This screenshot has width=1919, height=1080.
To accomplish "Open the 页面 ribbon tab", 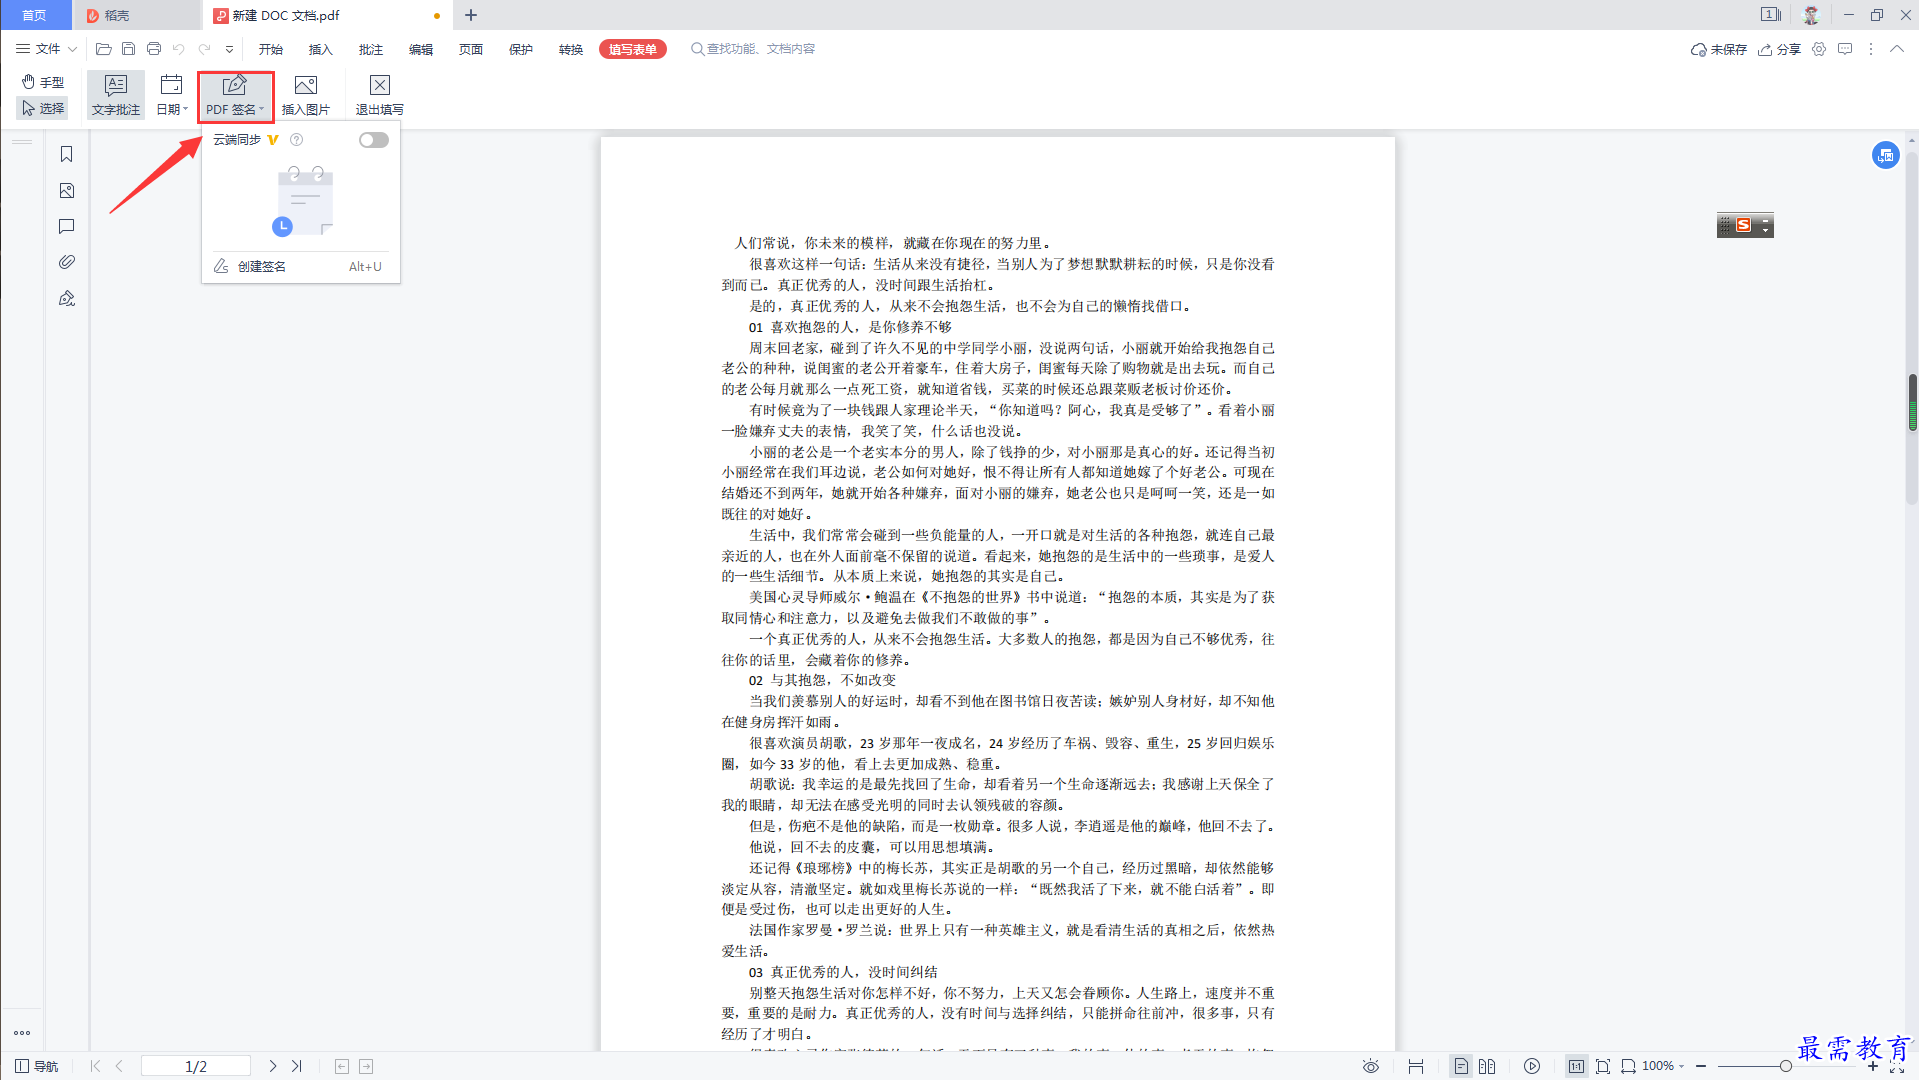I will (471, 49).
